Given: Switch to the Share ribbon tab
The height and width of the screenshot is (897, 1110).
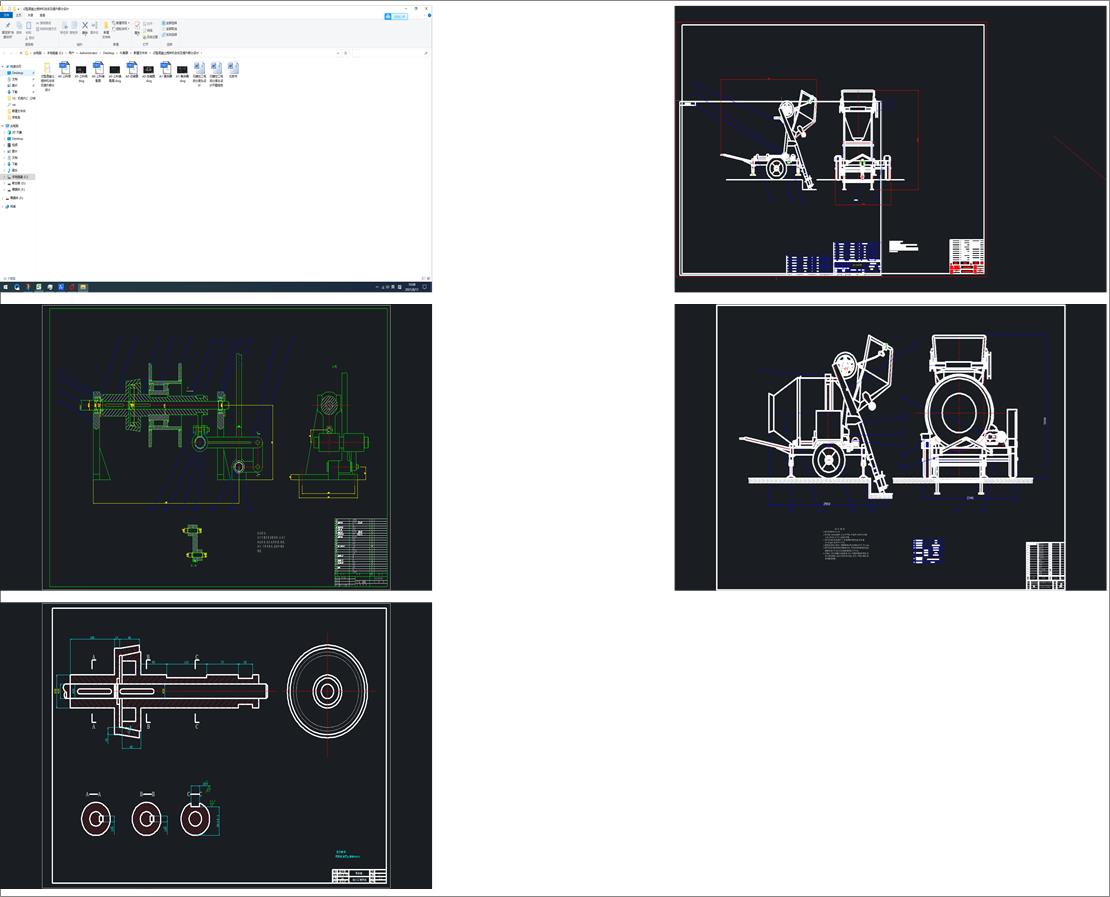Looking at the screenshot, I should tap(30, 15).
